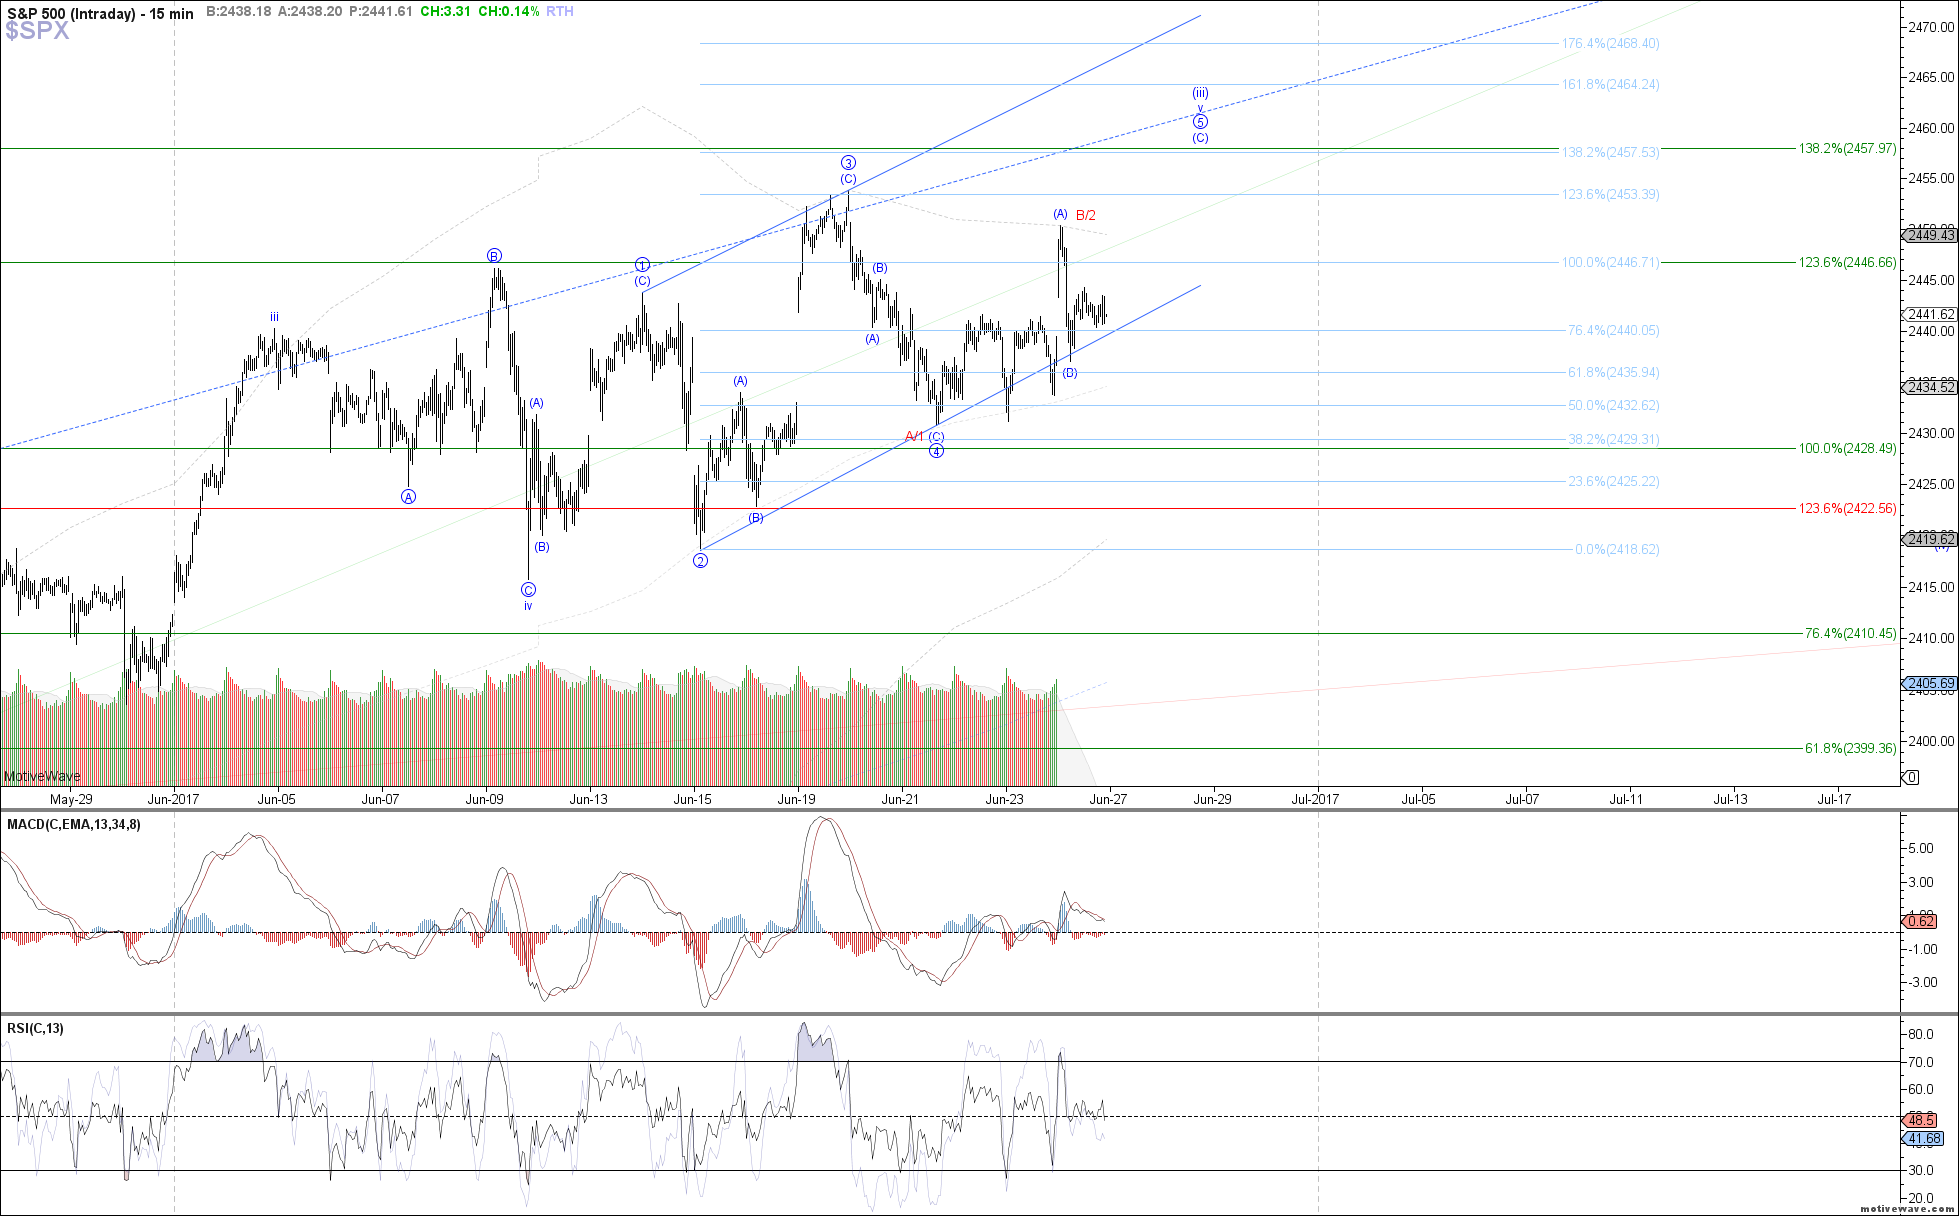Image resolution: width=1959 pixels, height=1216 pixels.
Task: Select the circled 2 wave marker
Action: (700, 561)
